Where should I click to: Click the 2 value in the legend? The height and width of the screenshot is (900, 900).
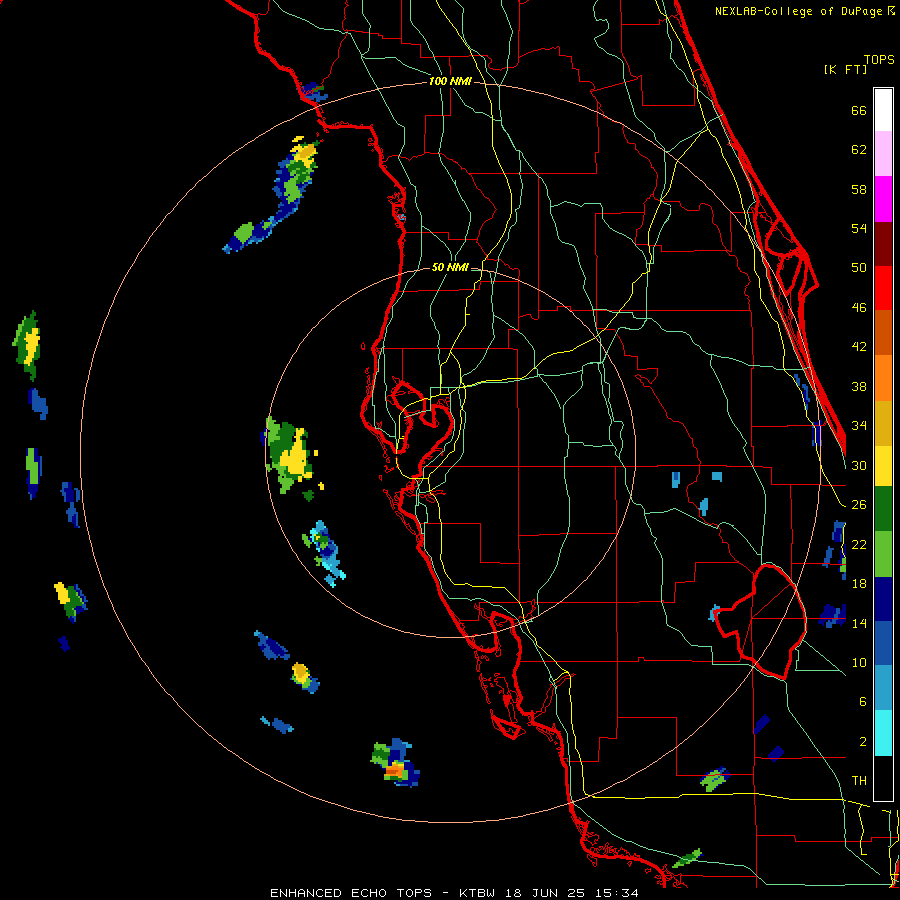(x=863, y=742)
